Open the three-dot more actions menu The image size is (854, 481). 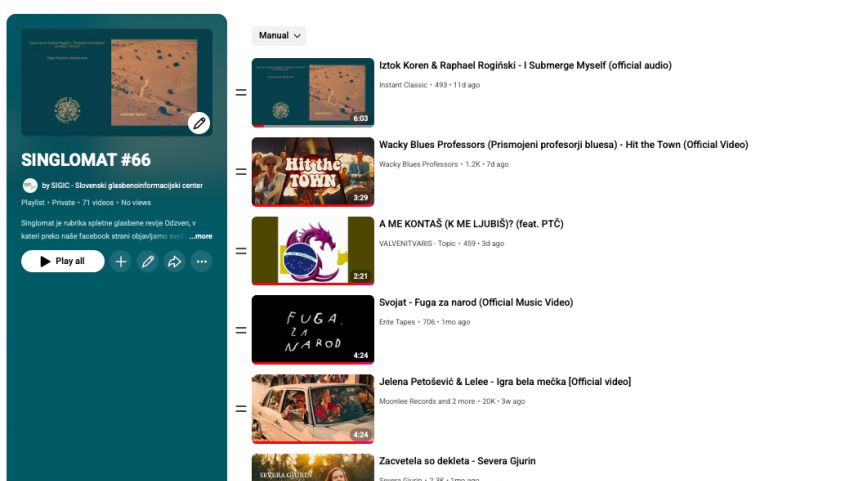coord(202,262)
